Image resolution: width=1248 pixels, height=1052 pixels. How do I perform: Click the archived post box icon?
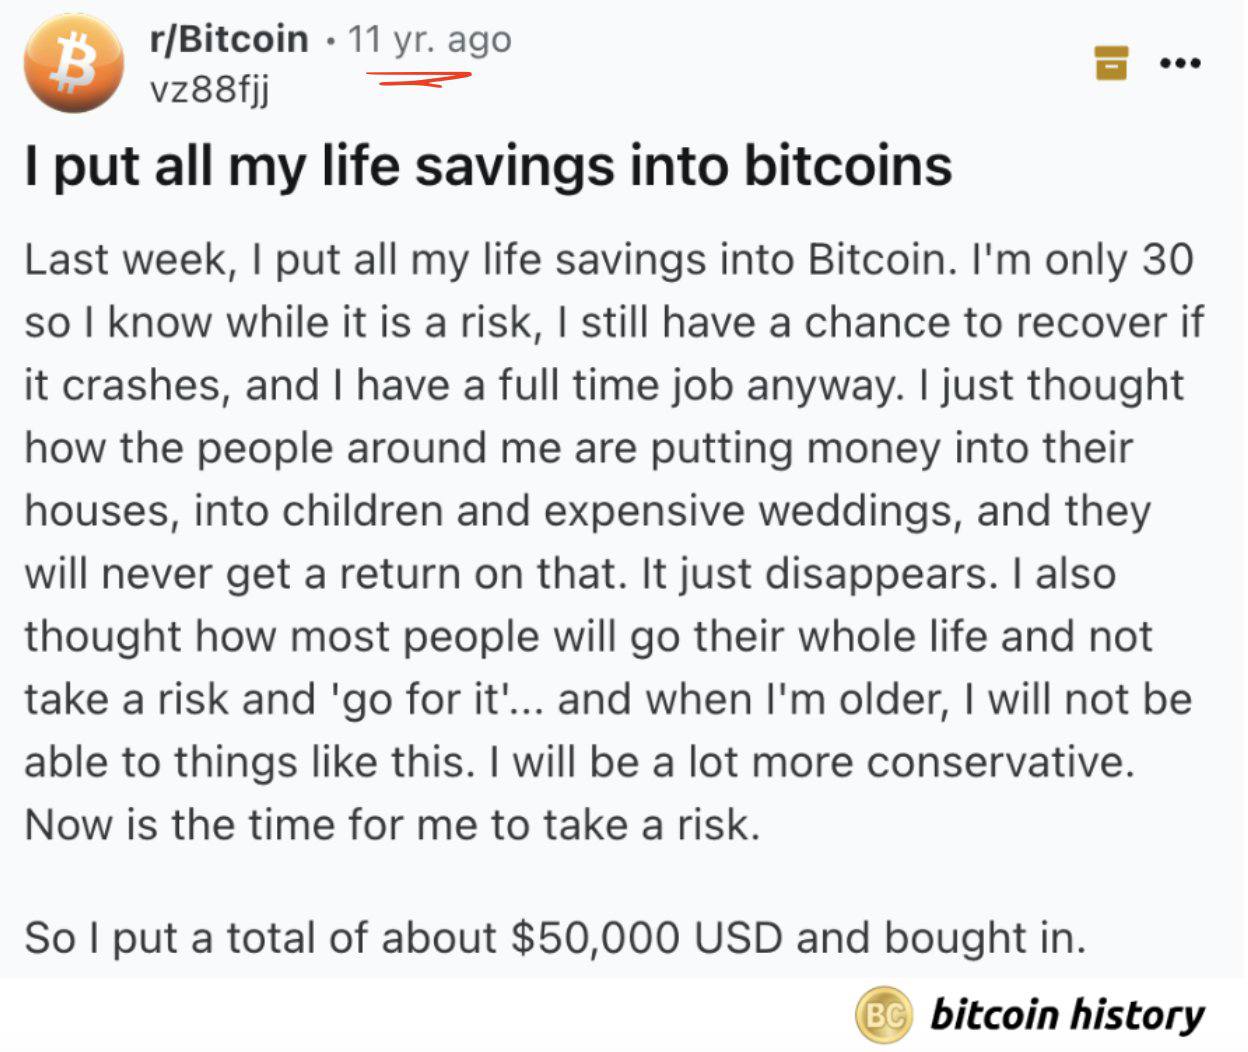tap(1111, 62)
